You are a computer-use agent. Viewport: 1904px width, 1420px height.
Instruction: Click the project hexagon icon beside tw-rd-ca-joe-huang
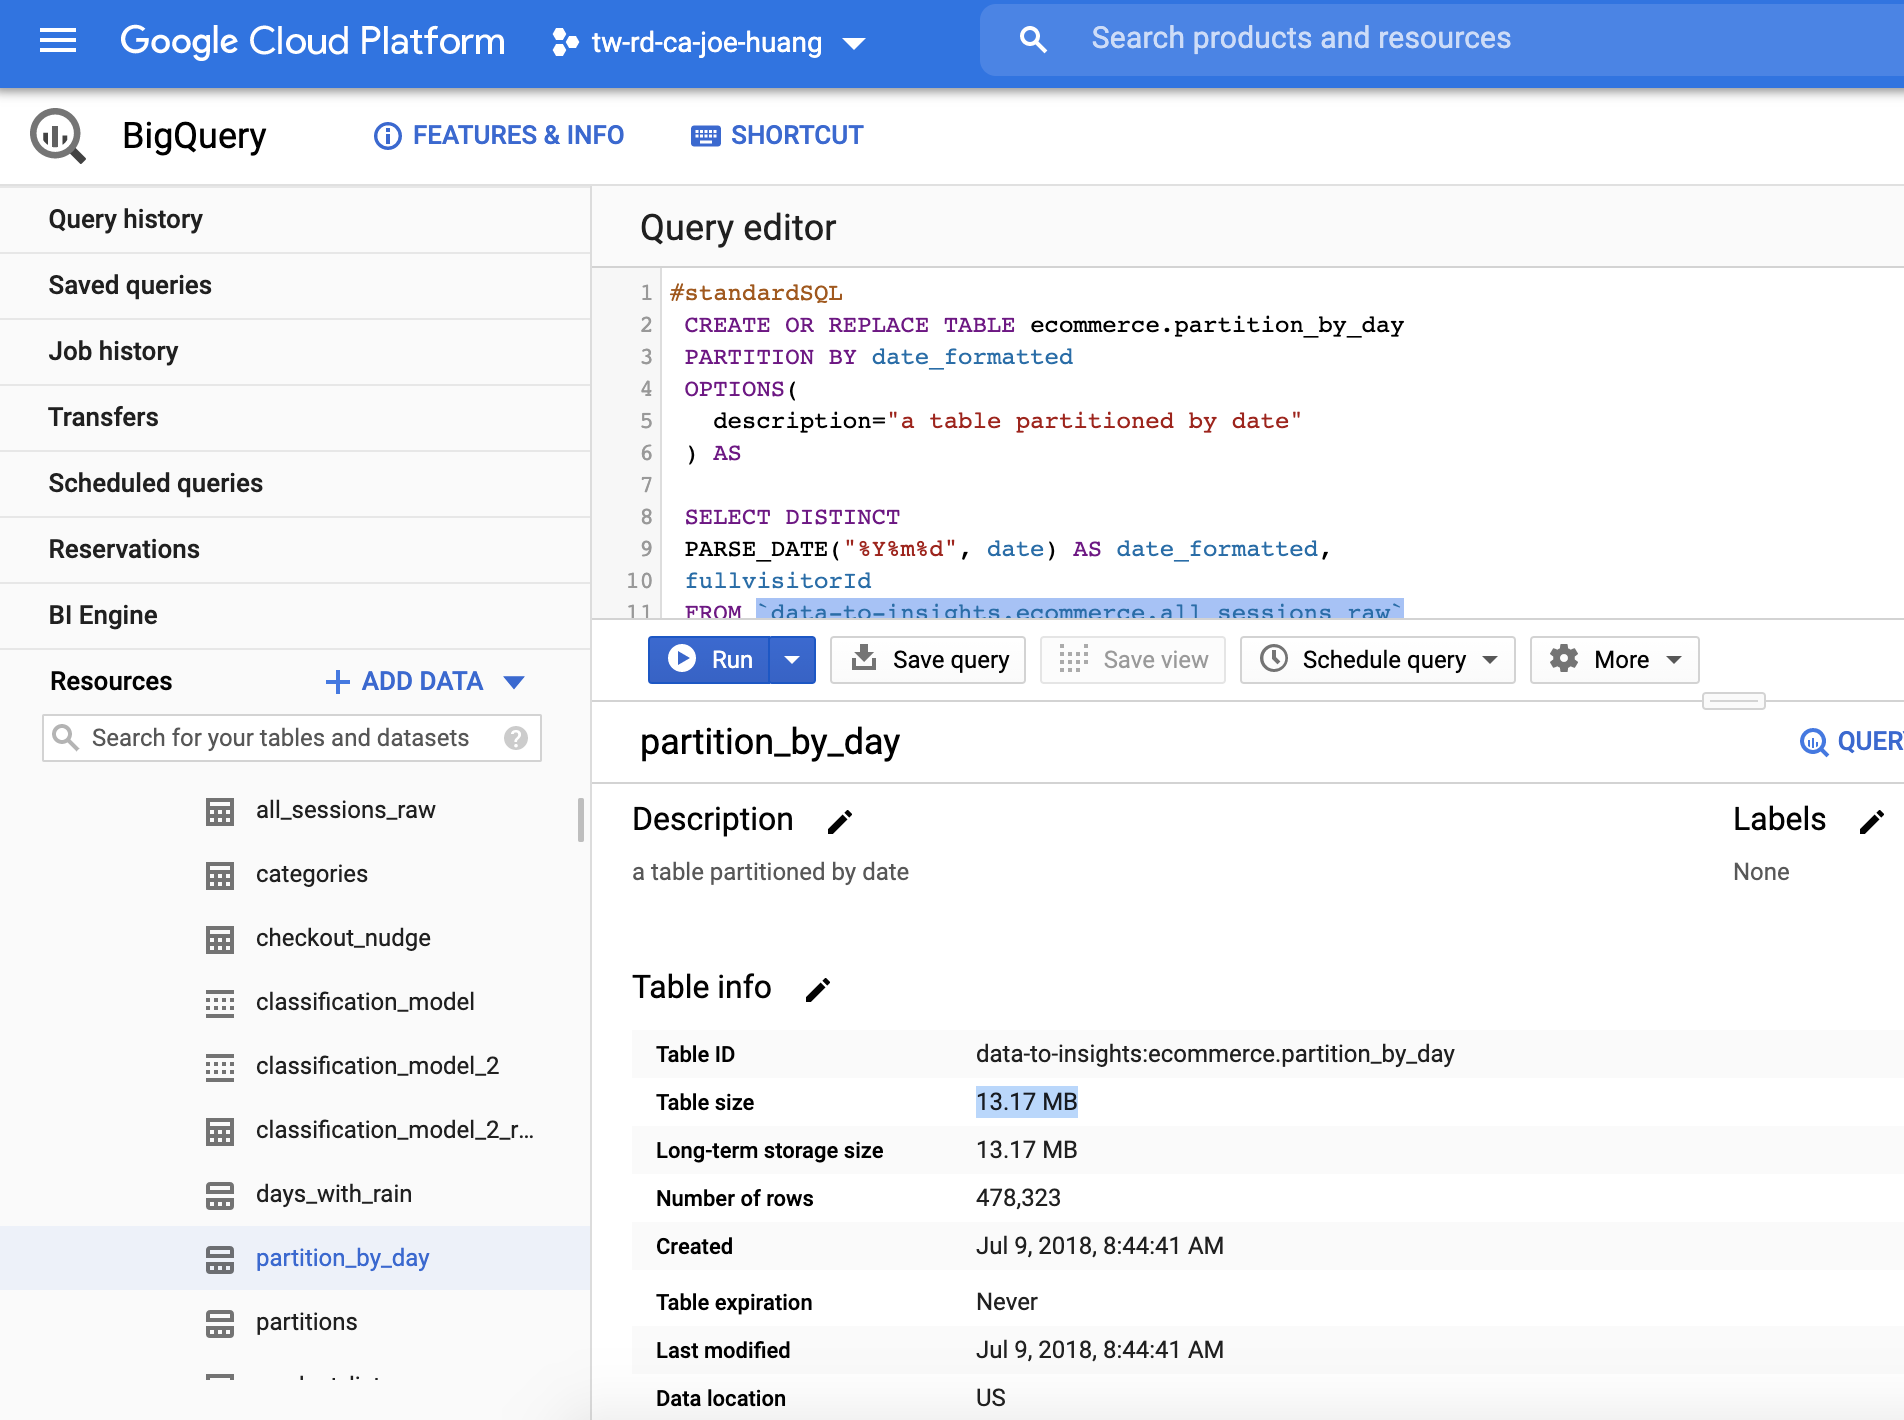pyautogui.click(x=565, y=42)
